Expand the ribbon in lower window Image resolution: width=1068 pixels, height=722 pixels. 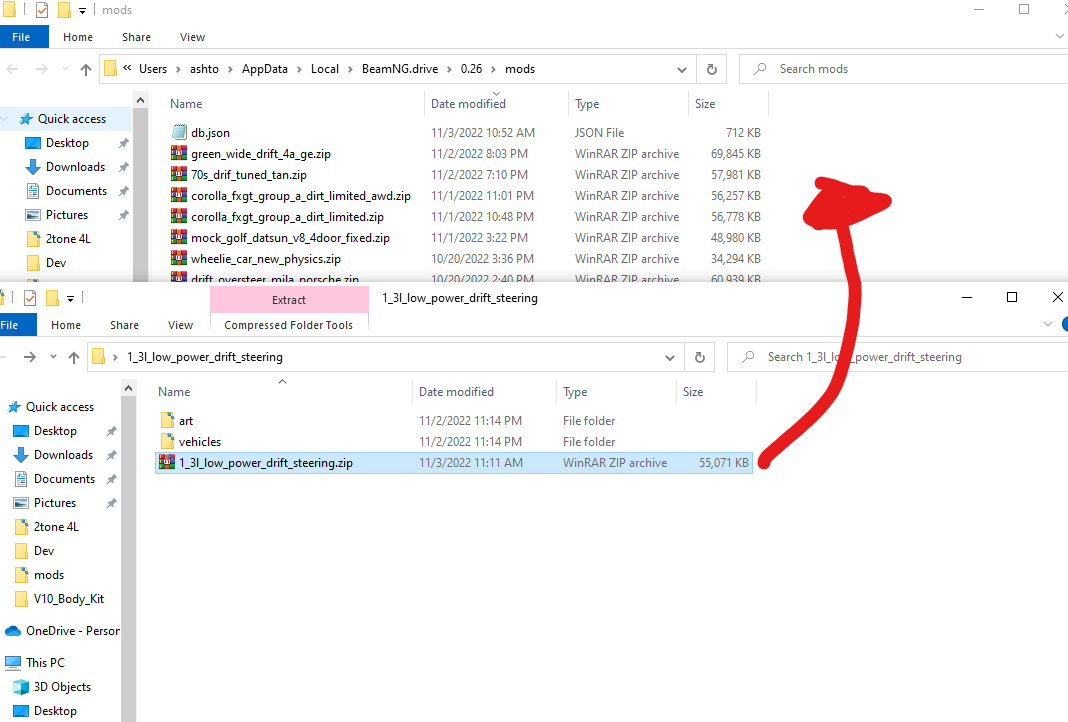pyautogui.click(x=1048, y=325)
